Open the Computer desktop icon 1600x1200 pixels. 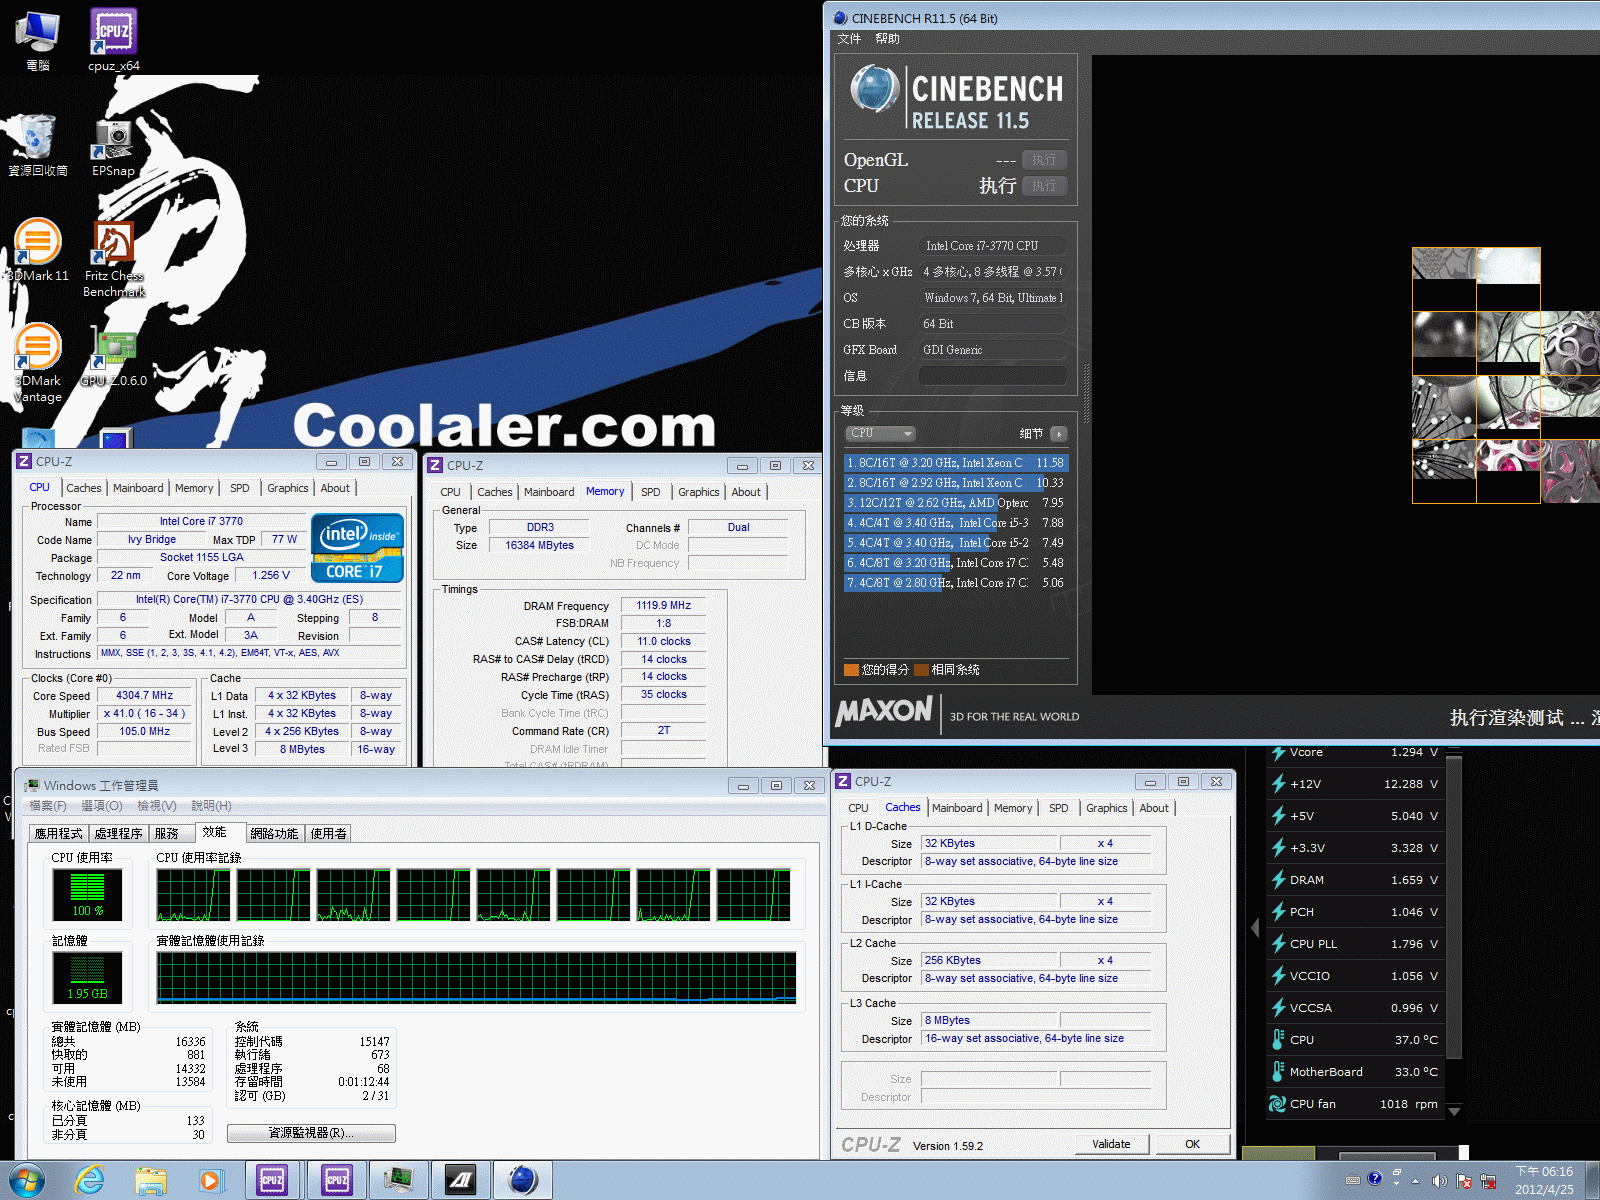point(37,40)
